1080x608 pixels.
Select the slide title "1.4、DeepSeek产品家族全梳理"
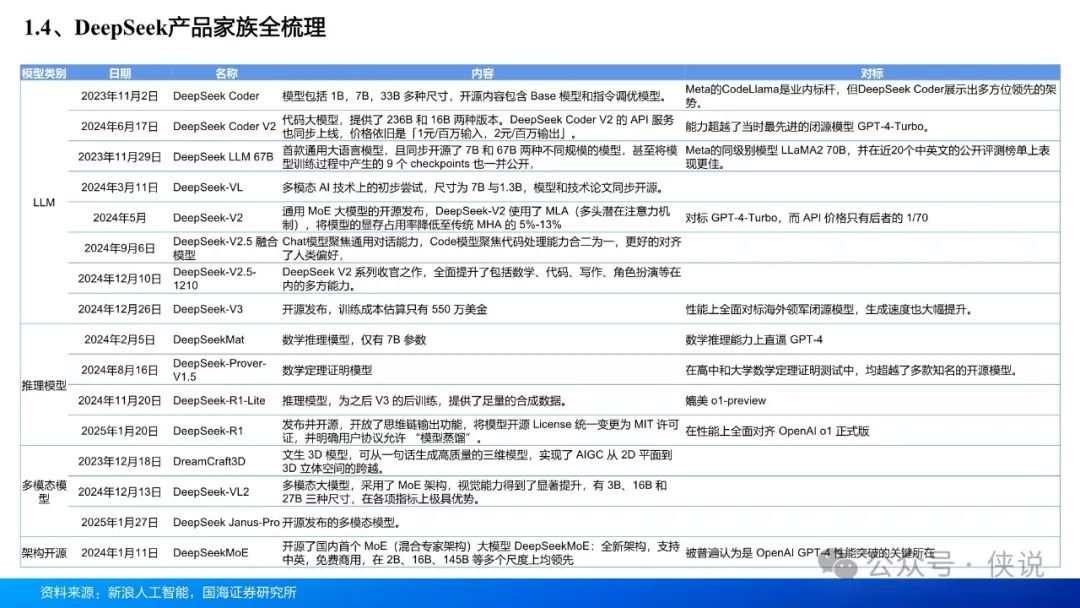174,28
